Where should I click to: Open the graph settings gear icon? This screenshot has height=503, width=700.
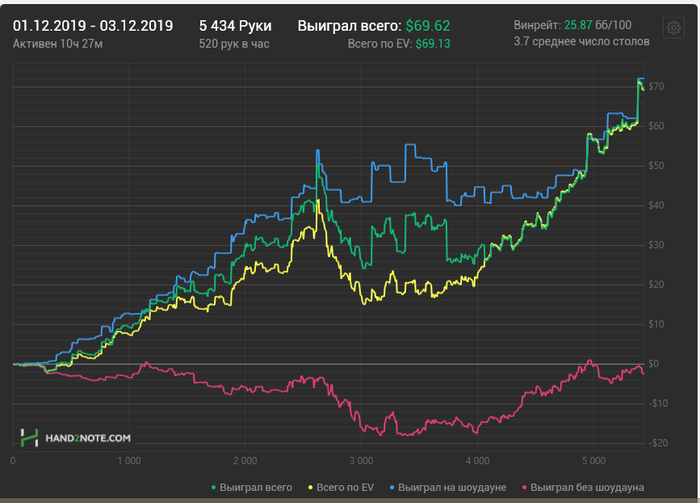[674, 28]
